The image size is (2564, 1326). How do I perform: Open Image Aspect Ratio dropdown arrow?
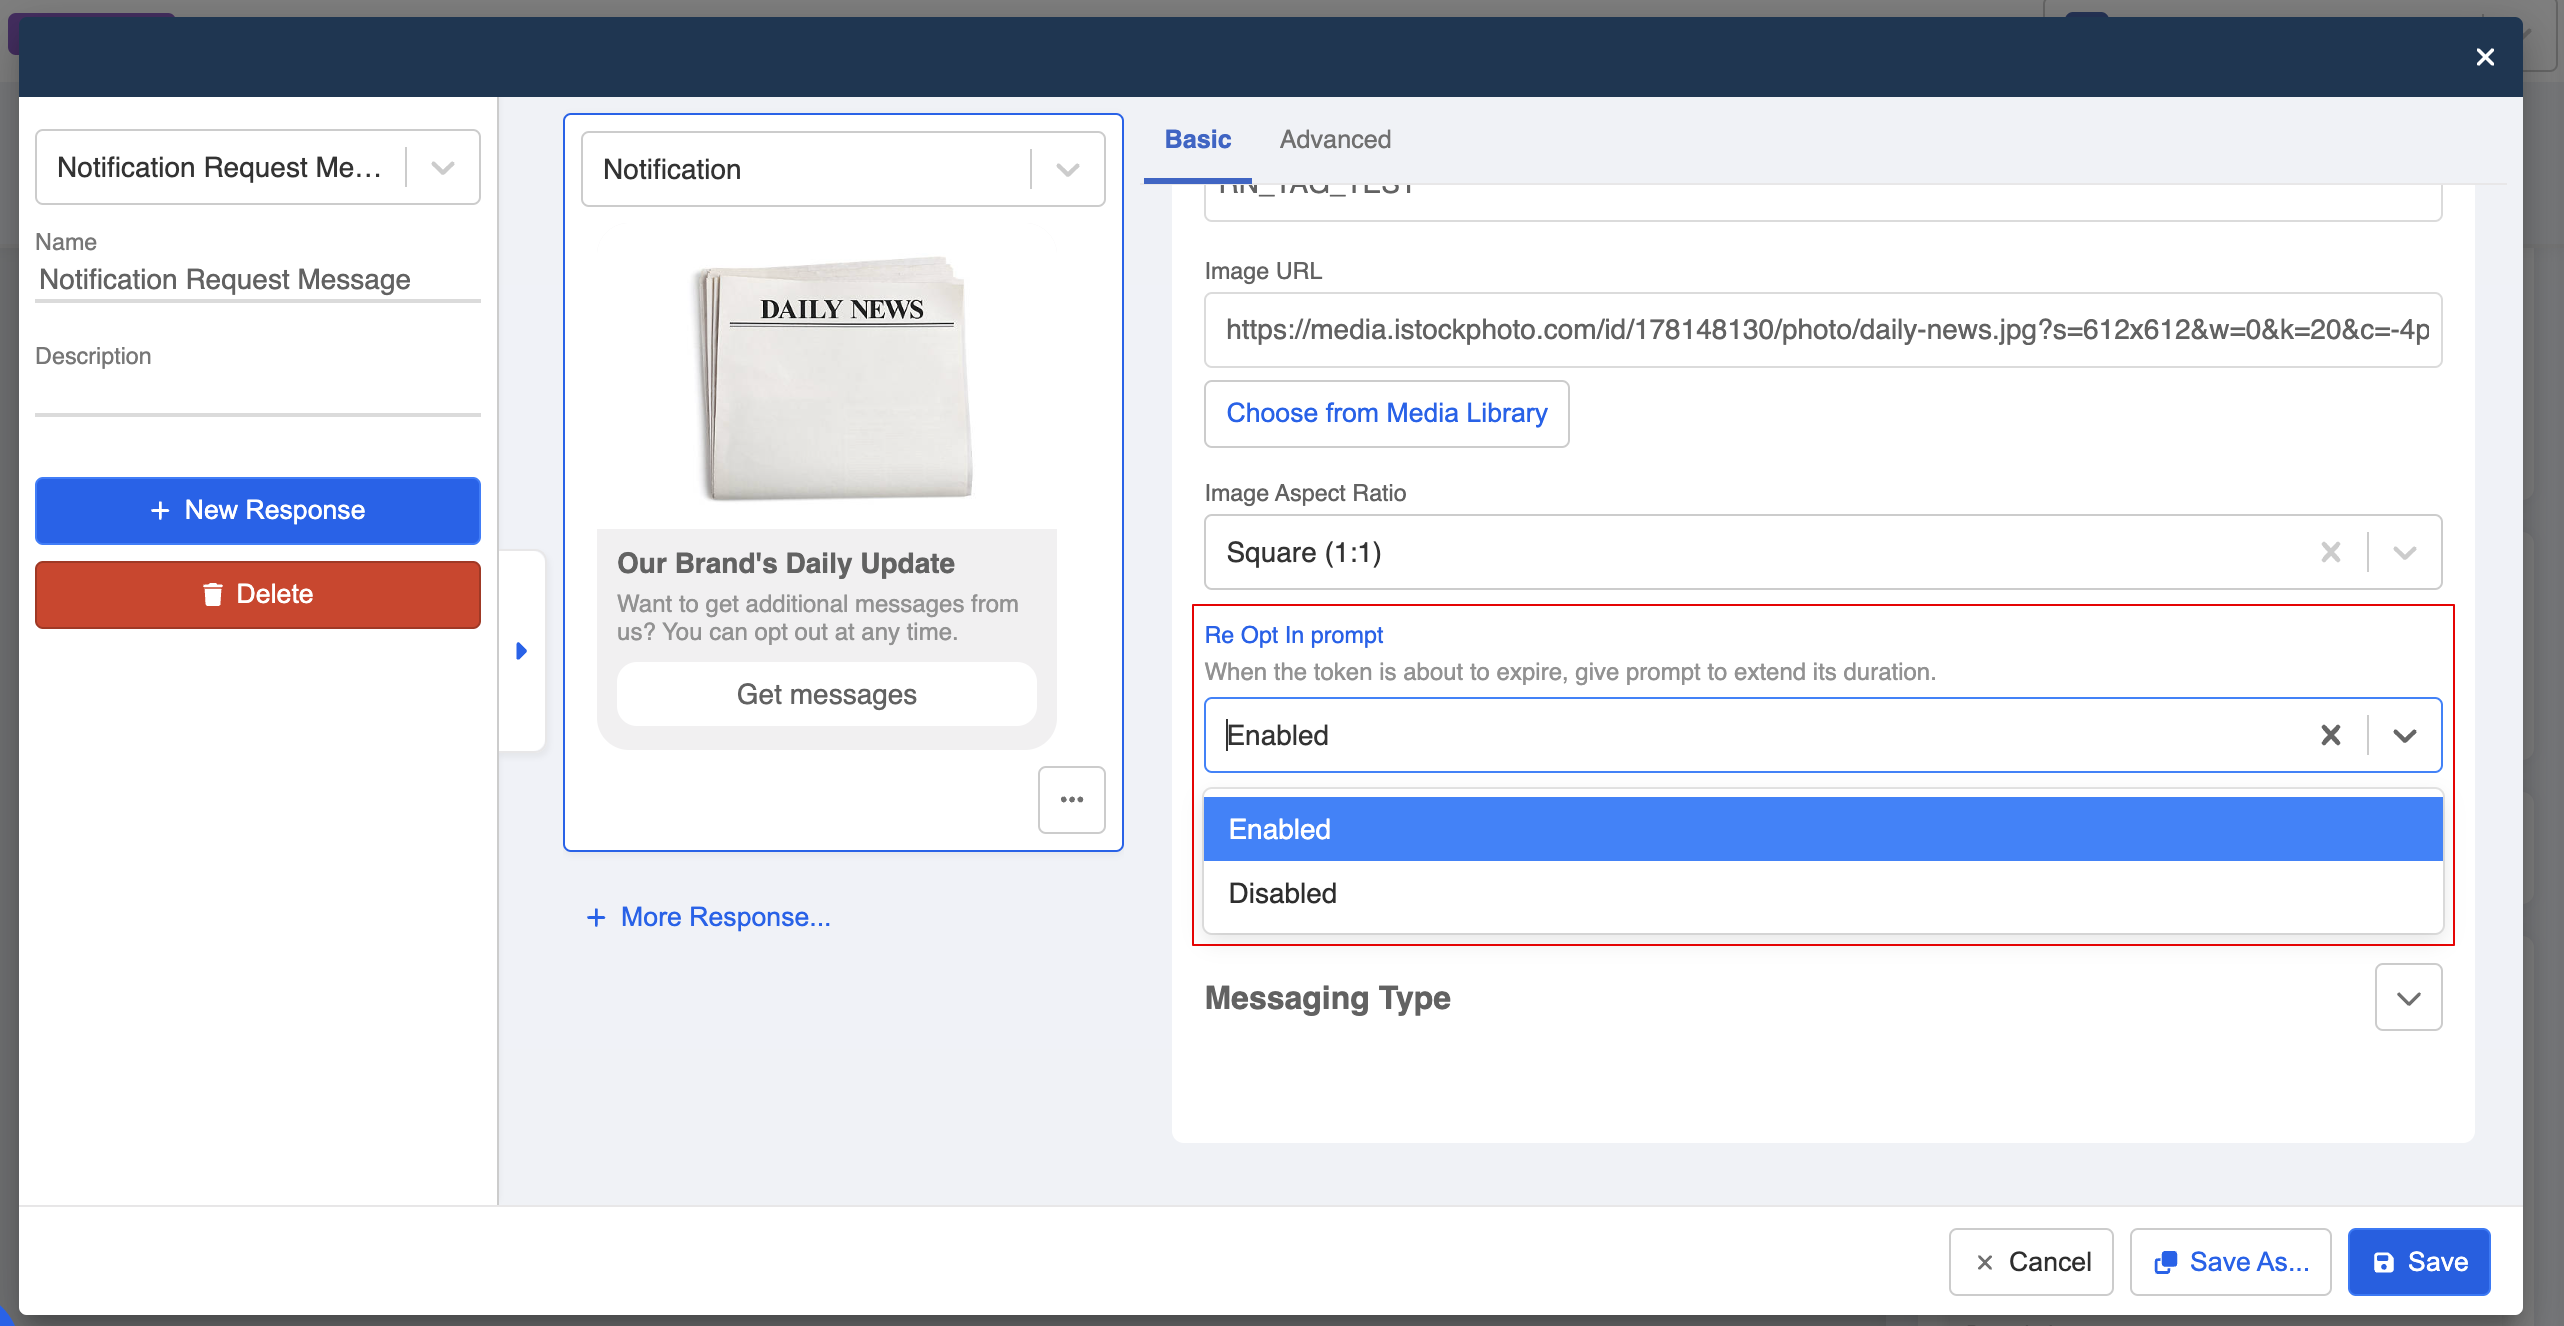click(x=2404, y=552)
